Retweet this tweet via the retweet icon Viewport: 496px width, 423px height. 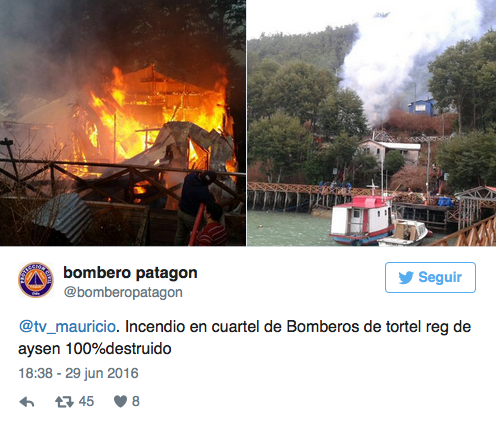(64, 402)
